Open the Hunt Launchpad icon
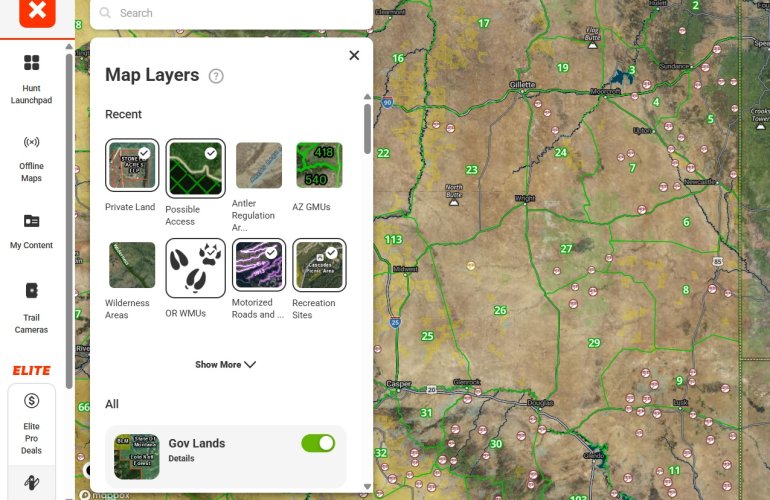The image size is (770, 500). pos(31,64)
